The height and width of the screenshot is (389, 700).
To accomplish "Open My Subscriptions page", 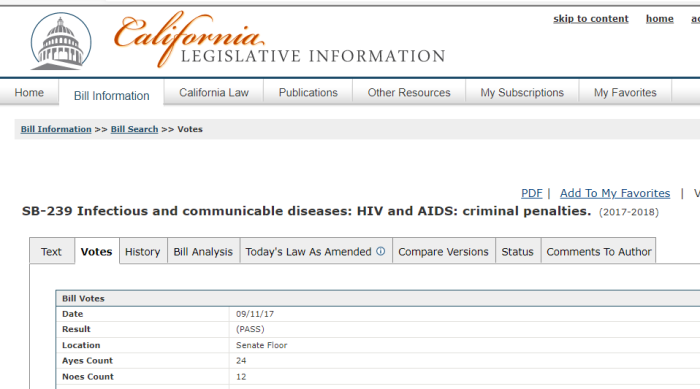I will pyautogui.click(x=522, y=92).
